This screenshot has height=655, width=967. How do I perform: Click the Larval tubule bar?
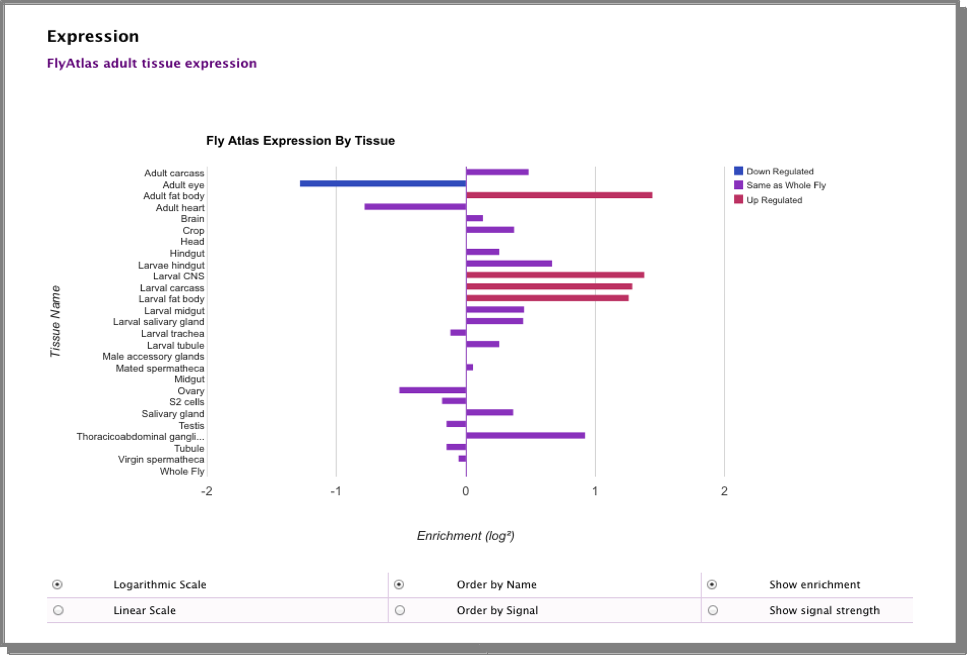click(x=482, y=344)
